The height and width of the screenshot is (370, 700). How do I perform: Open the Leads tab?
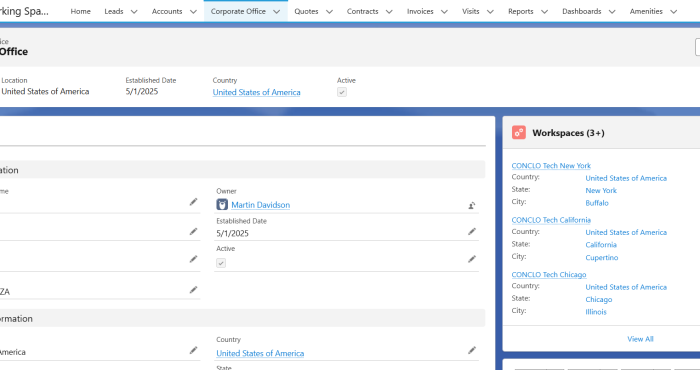pyautogui.click(x=114, y=12)
